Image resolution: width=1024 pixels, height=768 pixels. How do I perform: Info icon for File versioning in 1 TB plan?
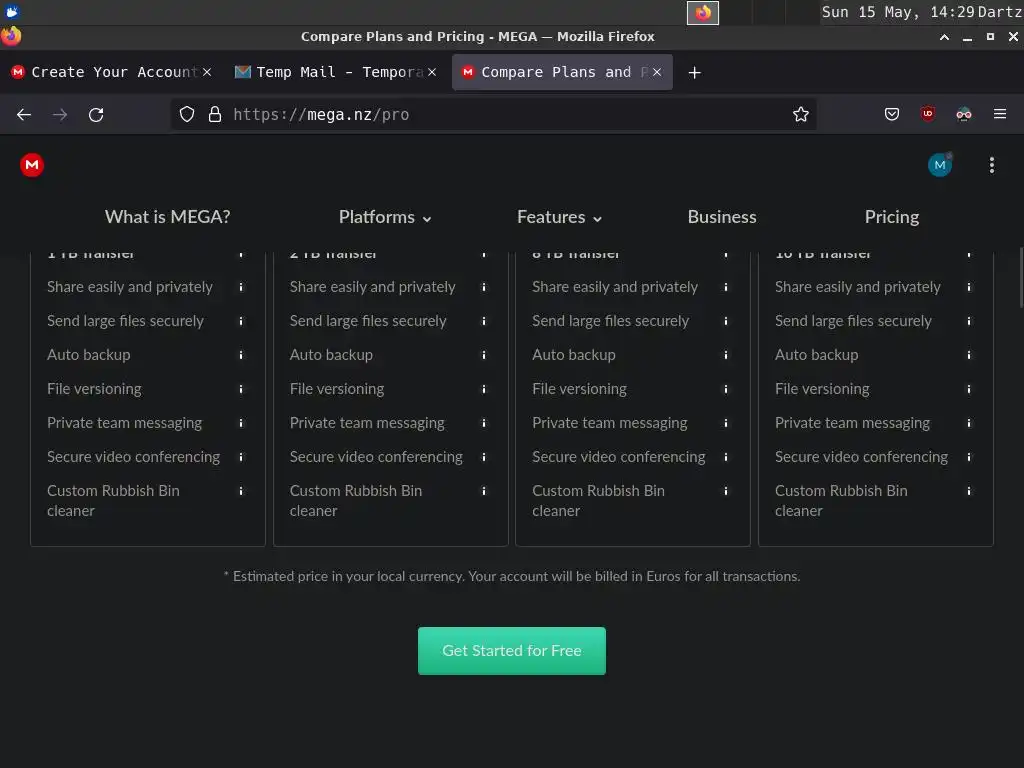(241, 389)
